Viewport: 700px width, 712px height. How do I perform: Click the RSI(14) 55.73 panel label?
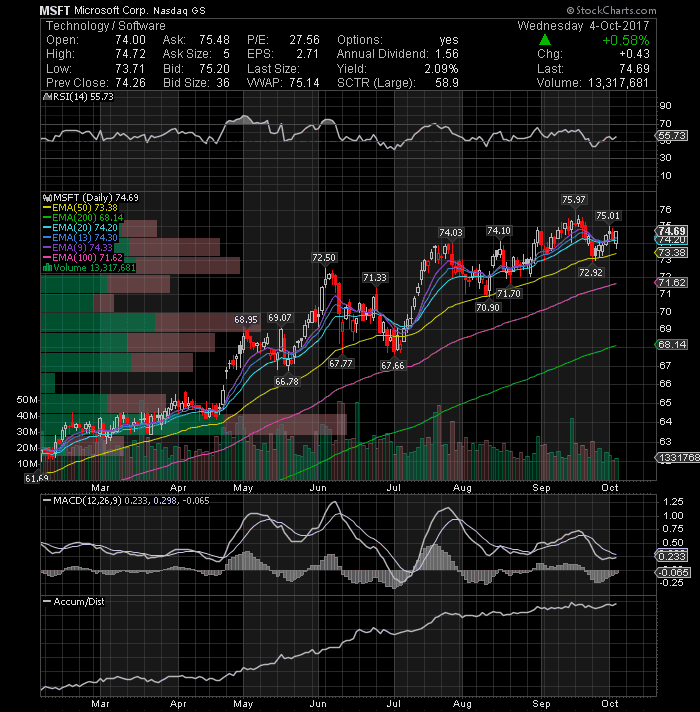[x=78, y=97]
